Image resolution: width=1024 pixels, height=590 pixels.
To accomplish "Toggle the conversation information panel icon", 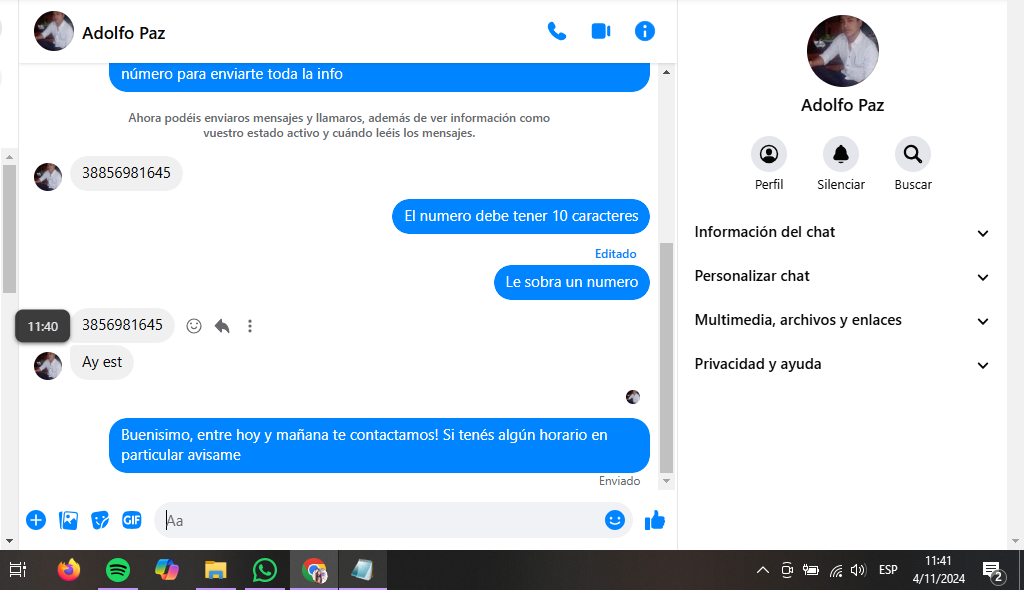I will click(645, 31).
